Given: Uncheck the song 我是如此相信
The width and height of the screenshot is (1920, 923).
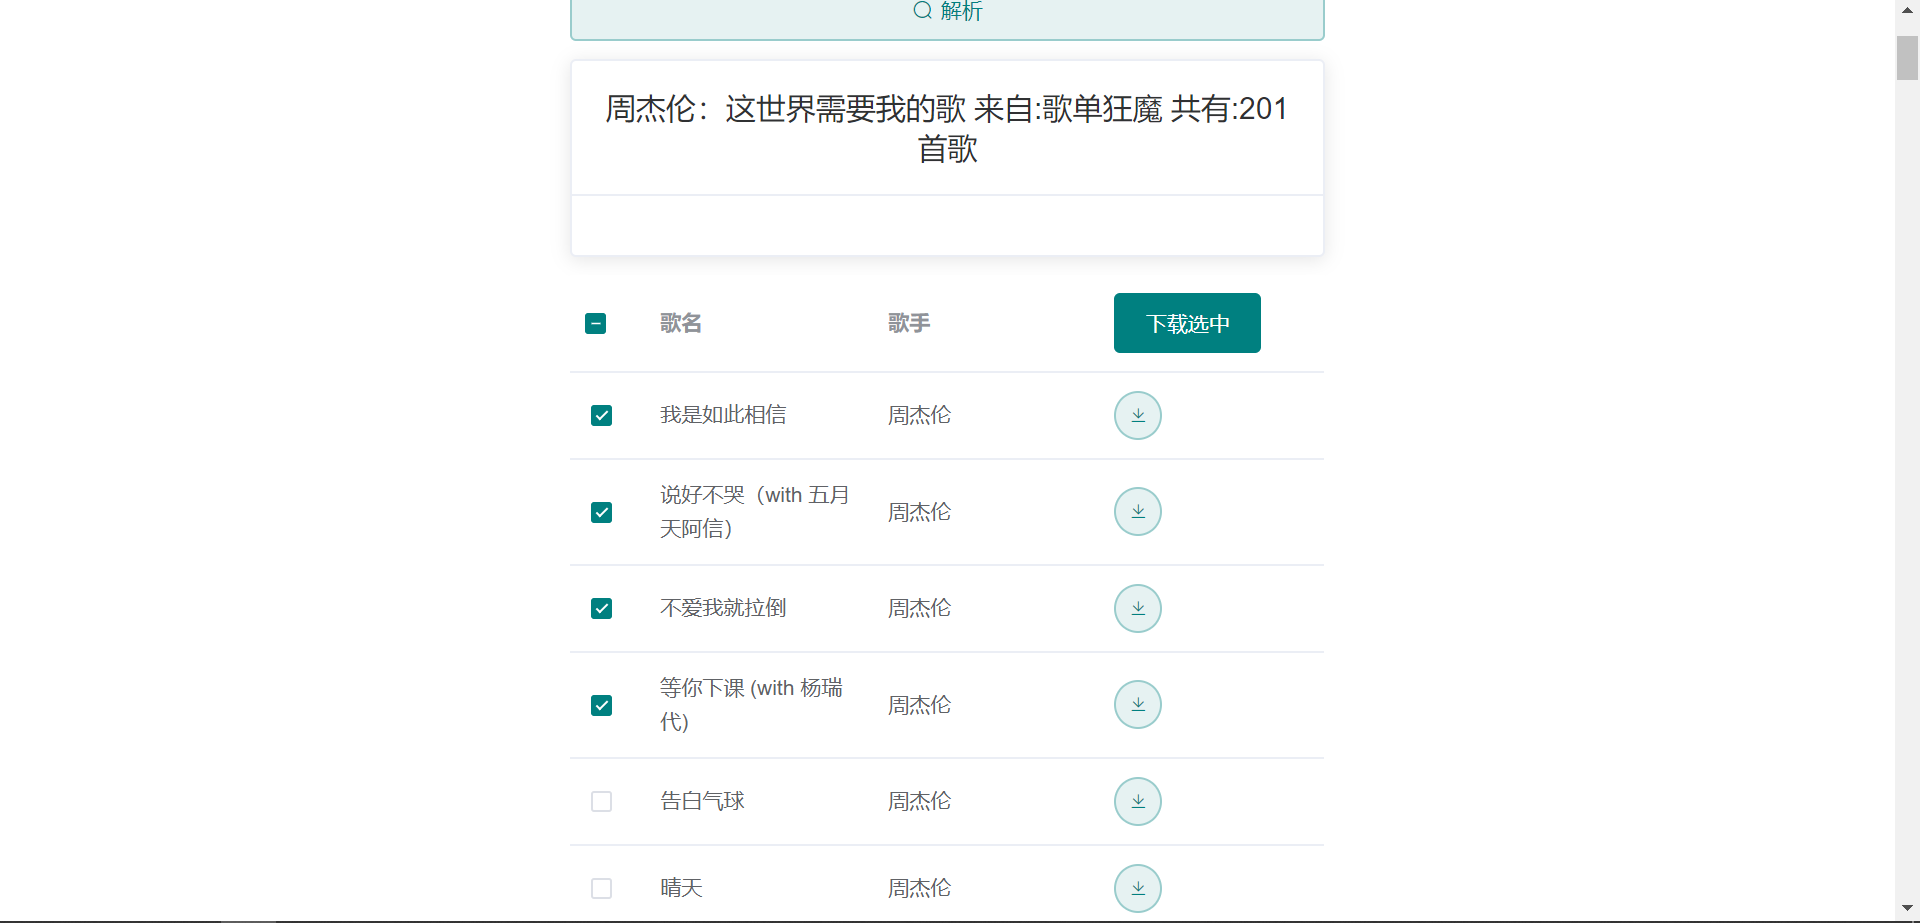Looking at the screenshot, I should 601,416.
